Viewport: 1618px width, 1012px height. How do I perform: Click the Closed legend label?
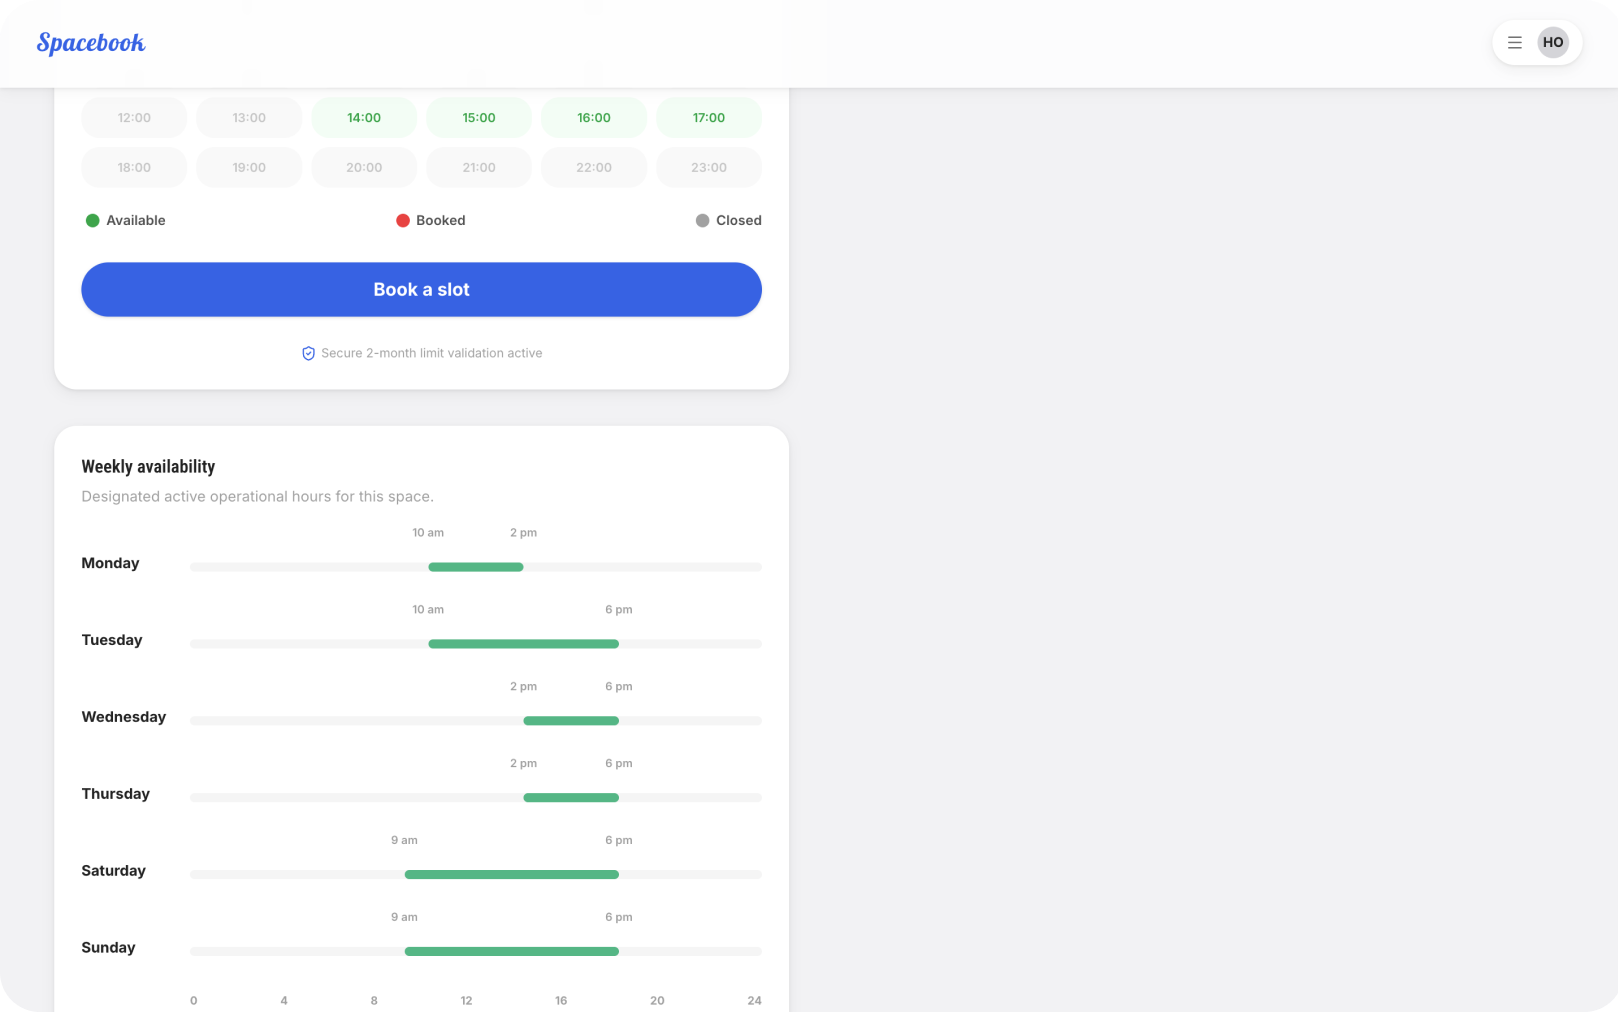point(739,221)
